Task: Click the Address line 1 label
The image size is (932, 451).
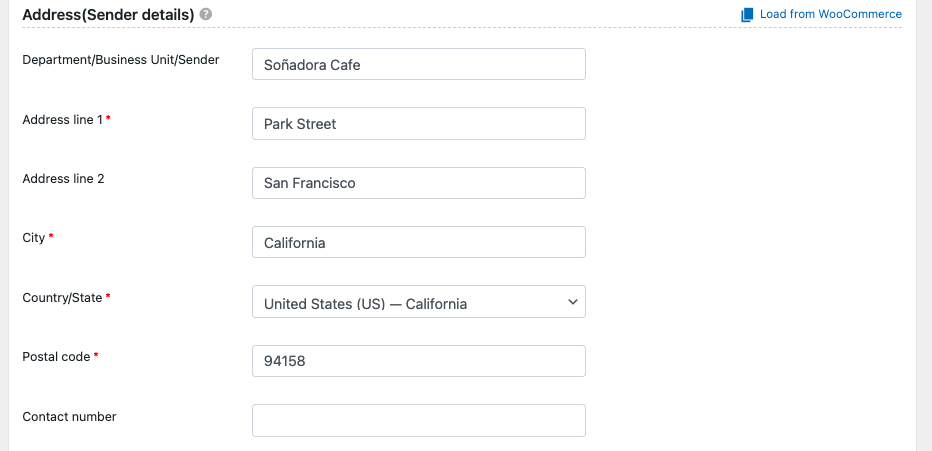Action: click(62, 119)
